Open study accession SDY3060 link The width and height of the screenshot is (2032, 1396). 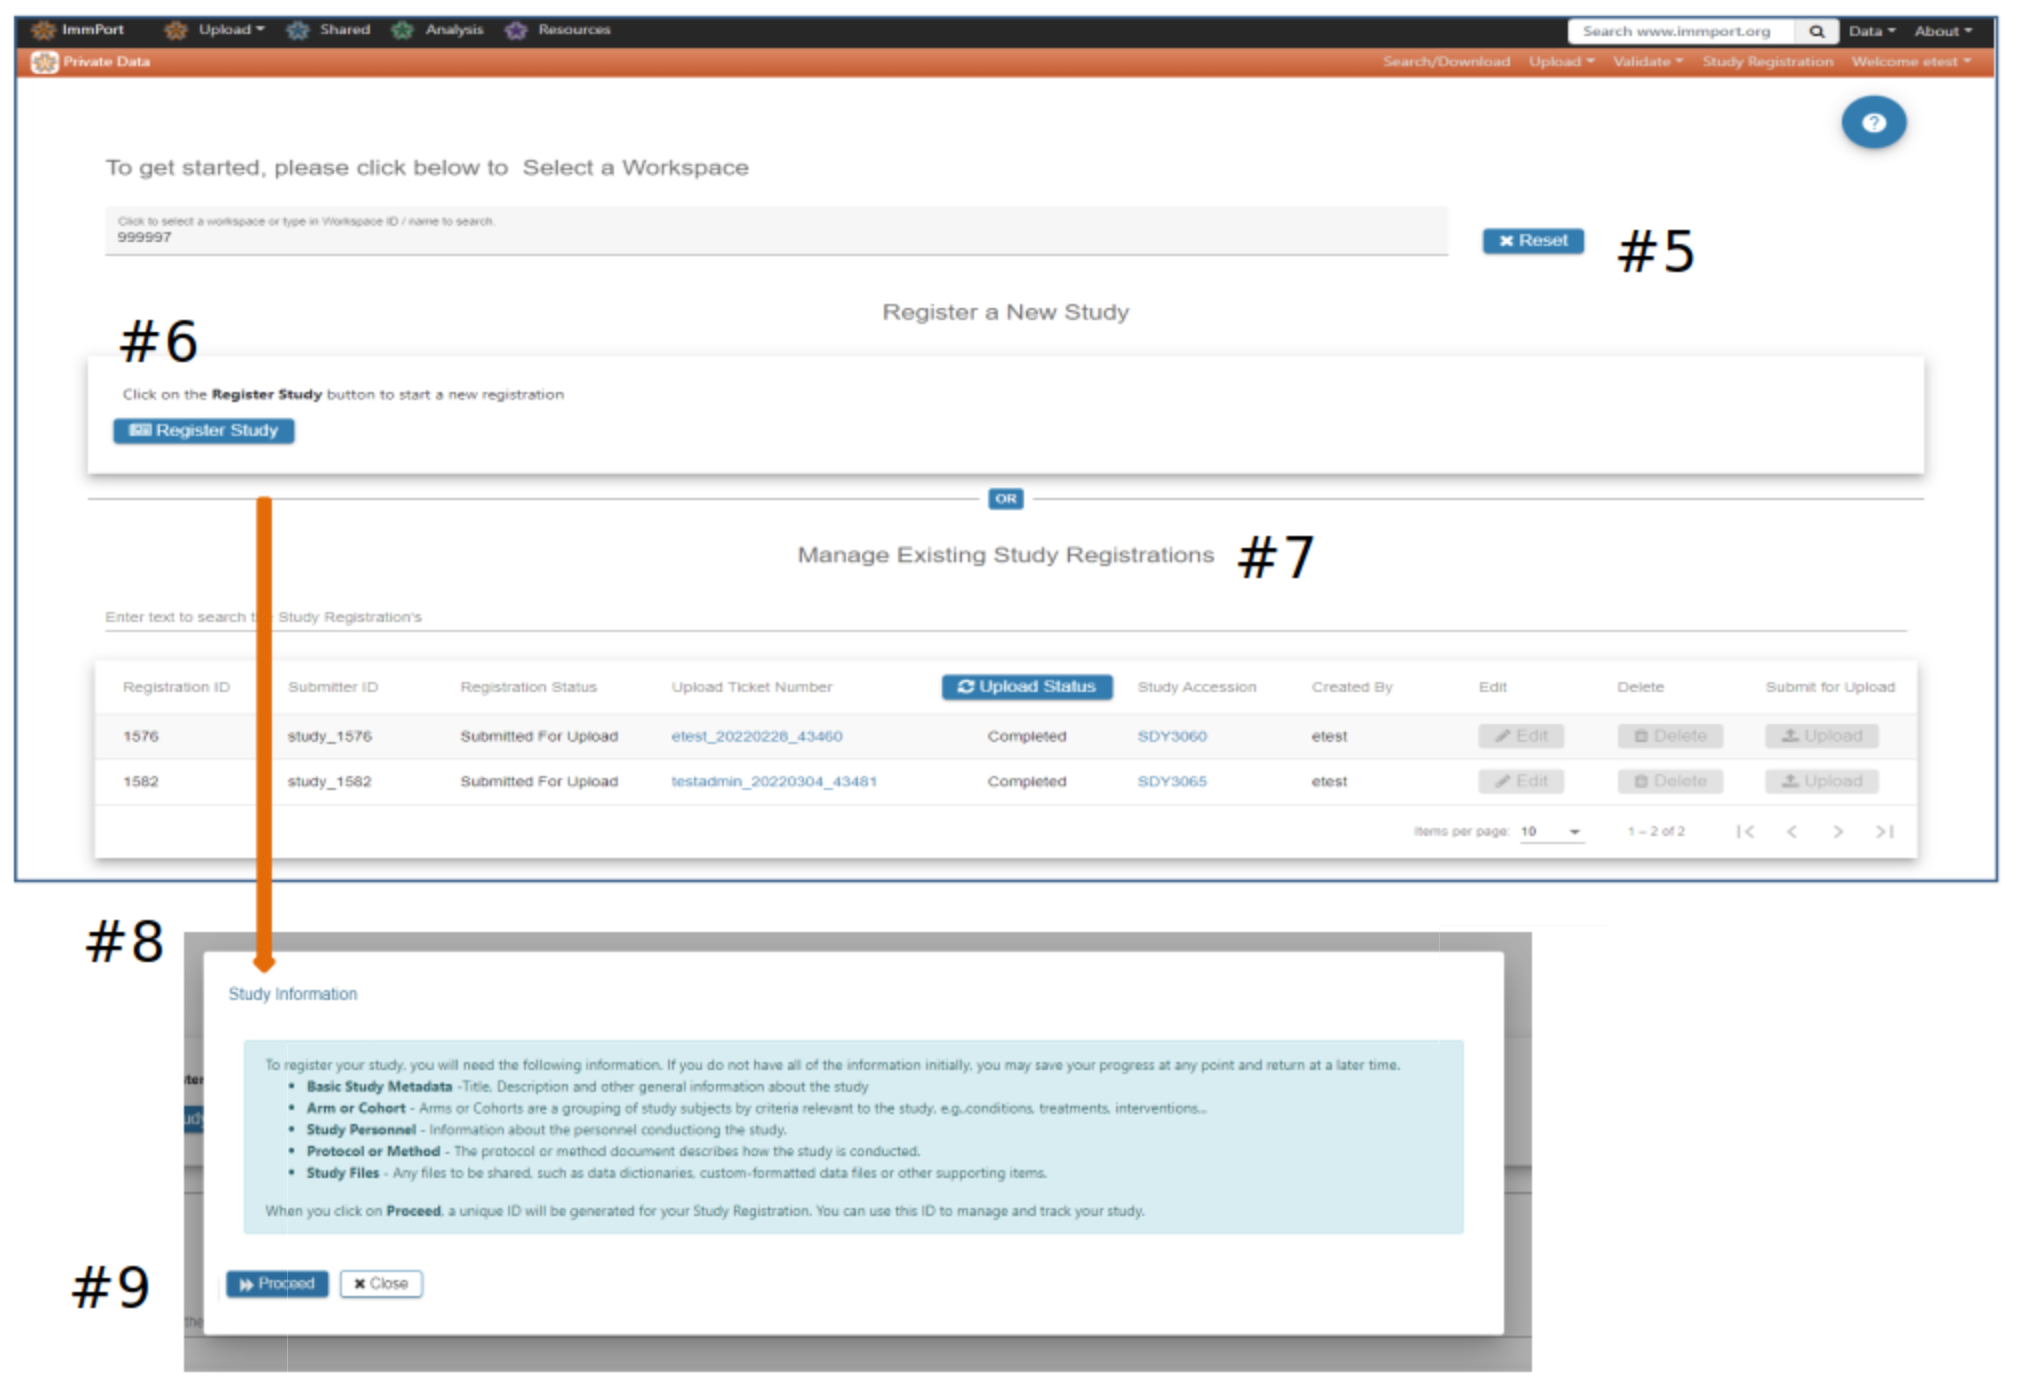[x=1172, y=736]
